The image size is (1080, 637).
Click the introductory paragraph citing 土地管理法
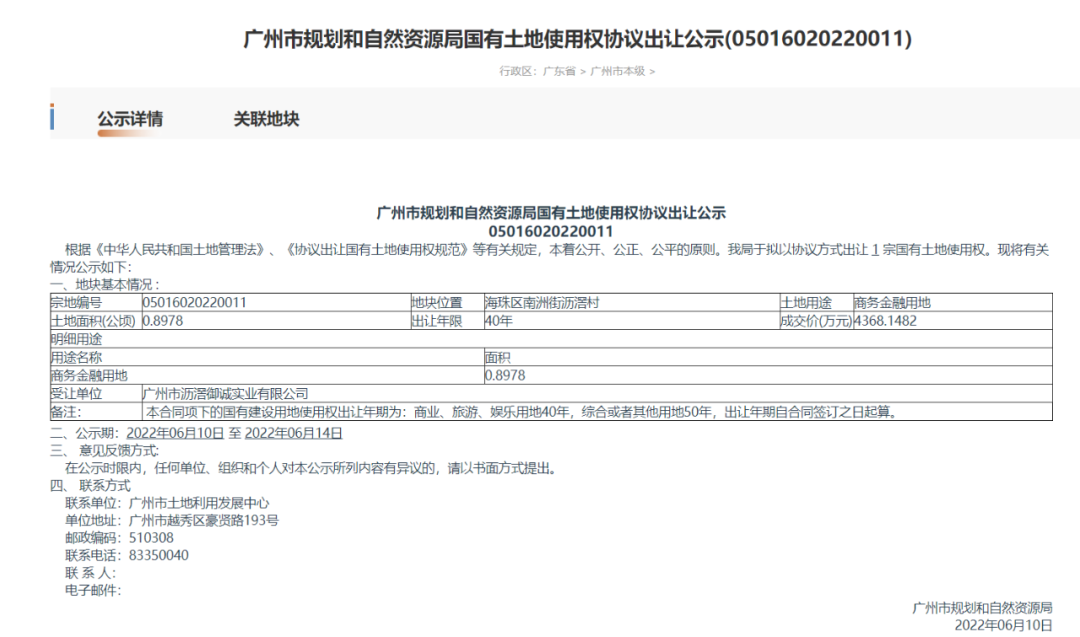point(550,258)
